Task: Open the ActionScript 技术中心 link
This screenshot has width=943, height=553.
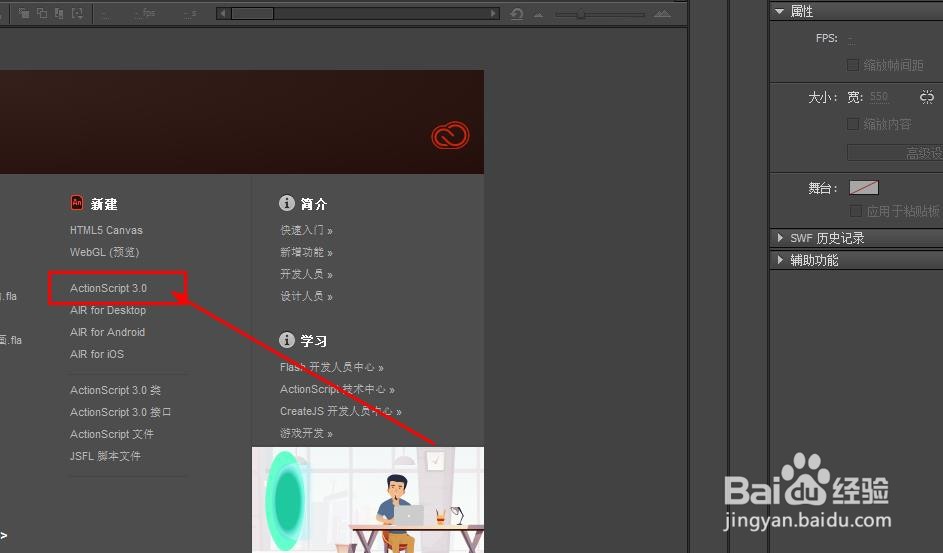Action: pyautogui.click(x=337, y=389)
